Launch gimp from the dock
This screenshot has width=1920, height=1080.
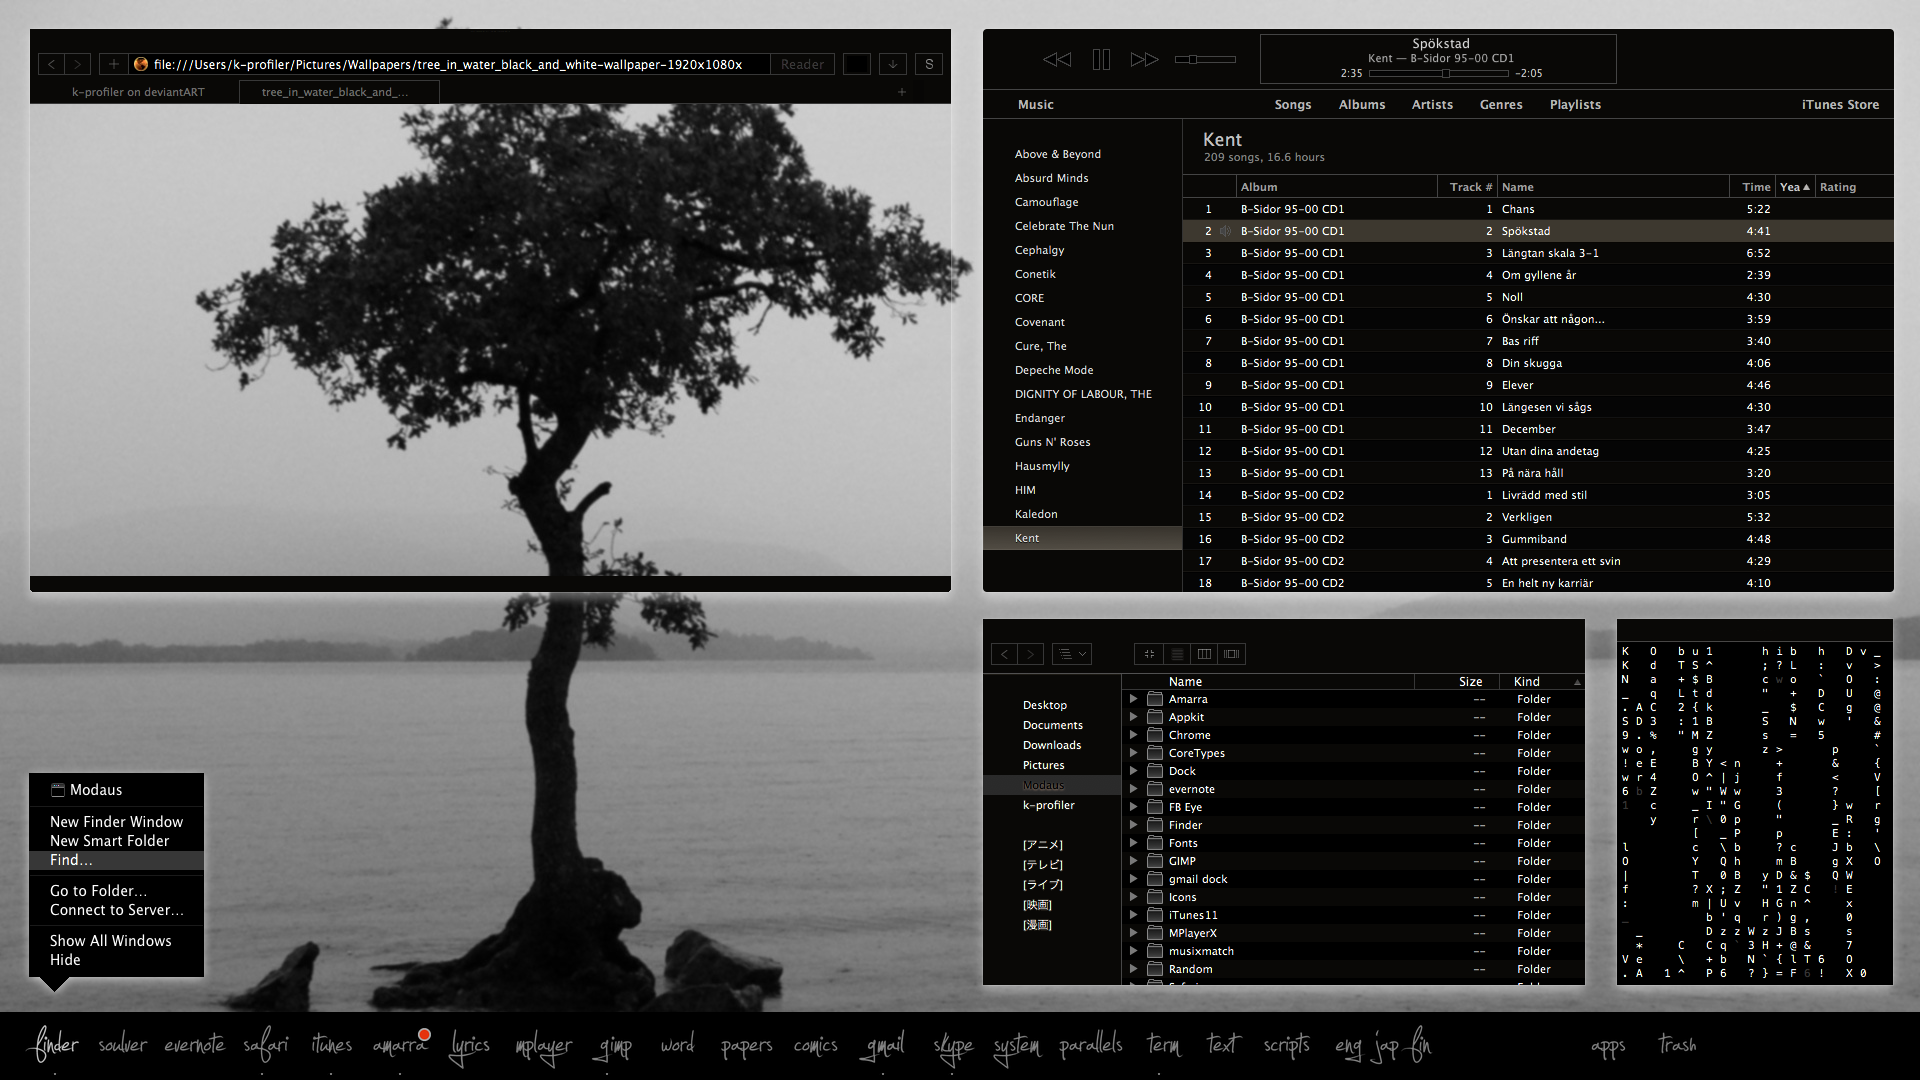(x=616, y=1046)
